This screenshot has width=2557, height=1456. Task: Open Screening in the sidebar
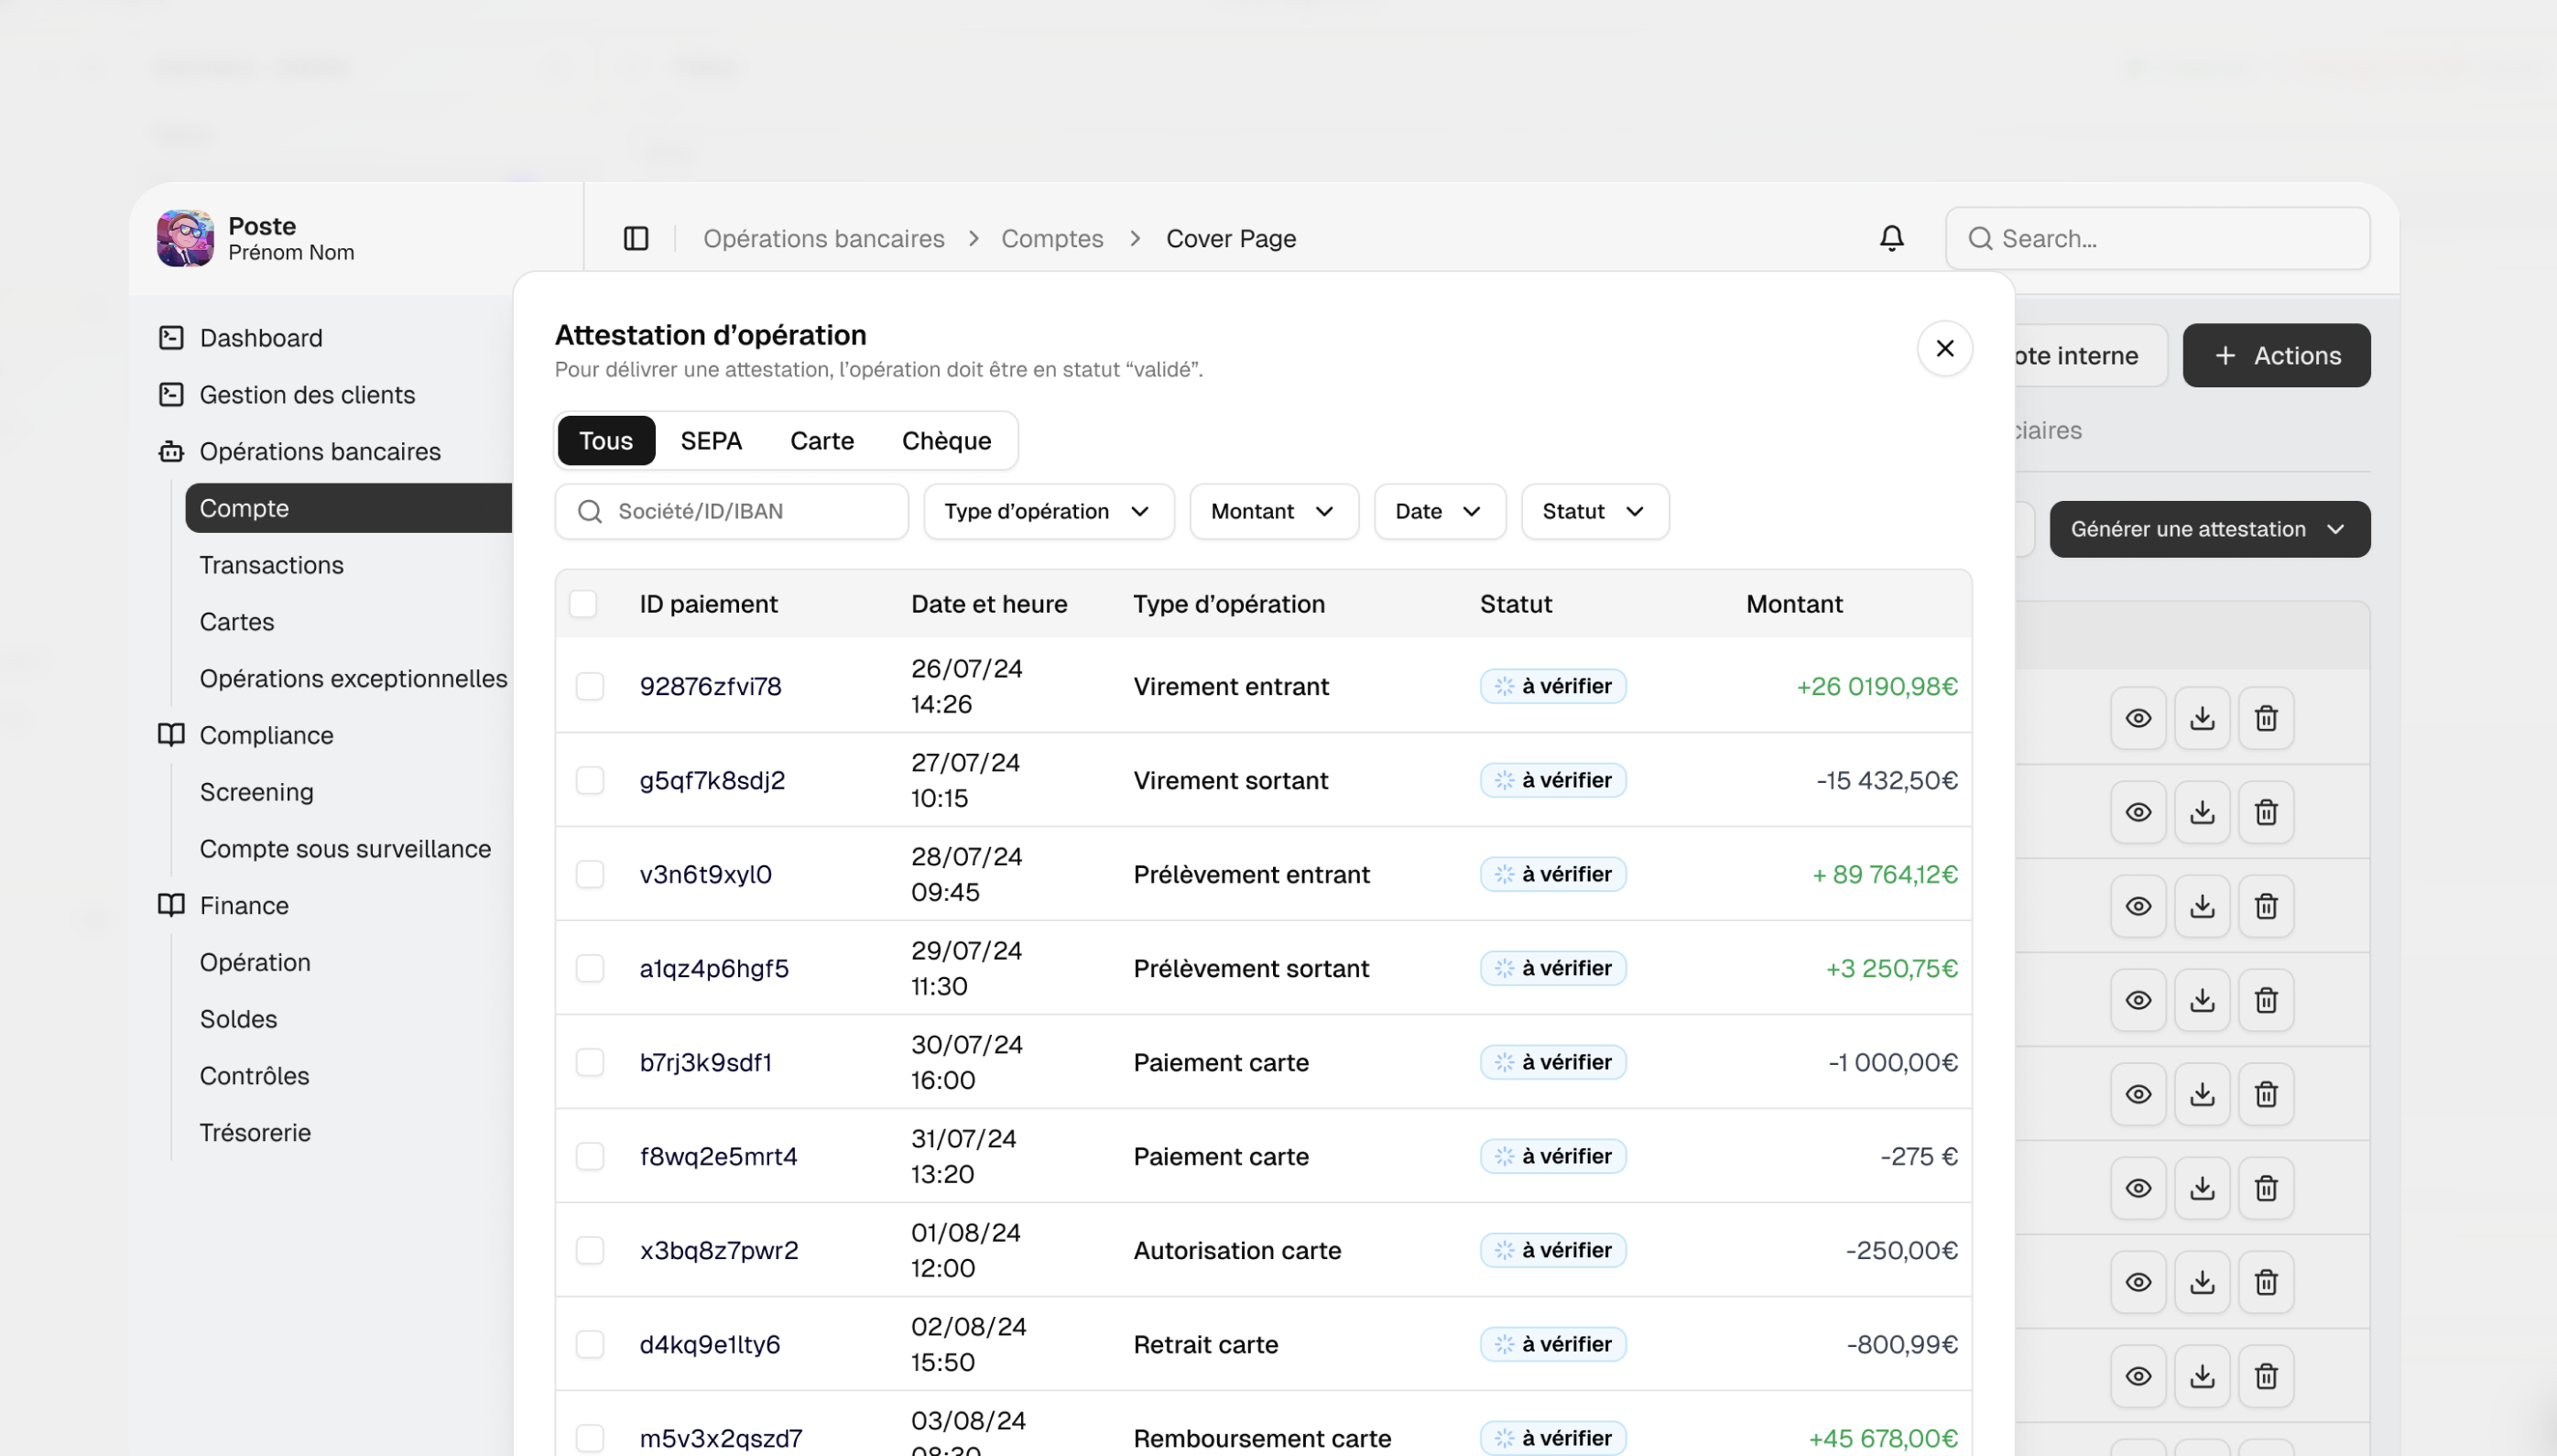click(256, 792)
